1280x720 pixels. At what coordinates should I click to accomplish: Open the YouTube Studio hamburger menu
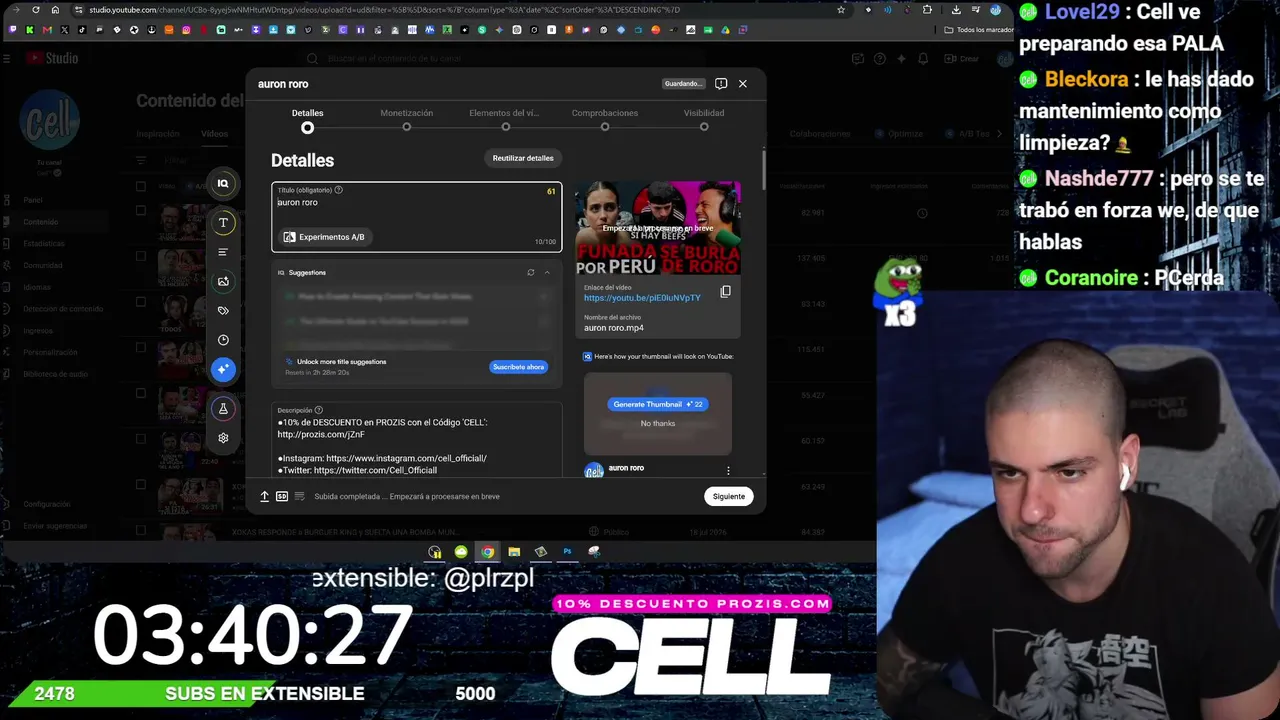8,59
